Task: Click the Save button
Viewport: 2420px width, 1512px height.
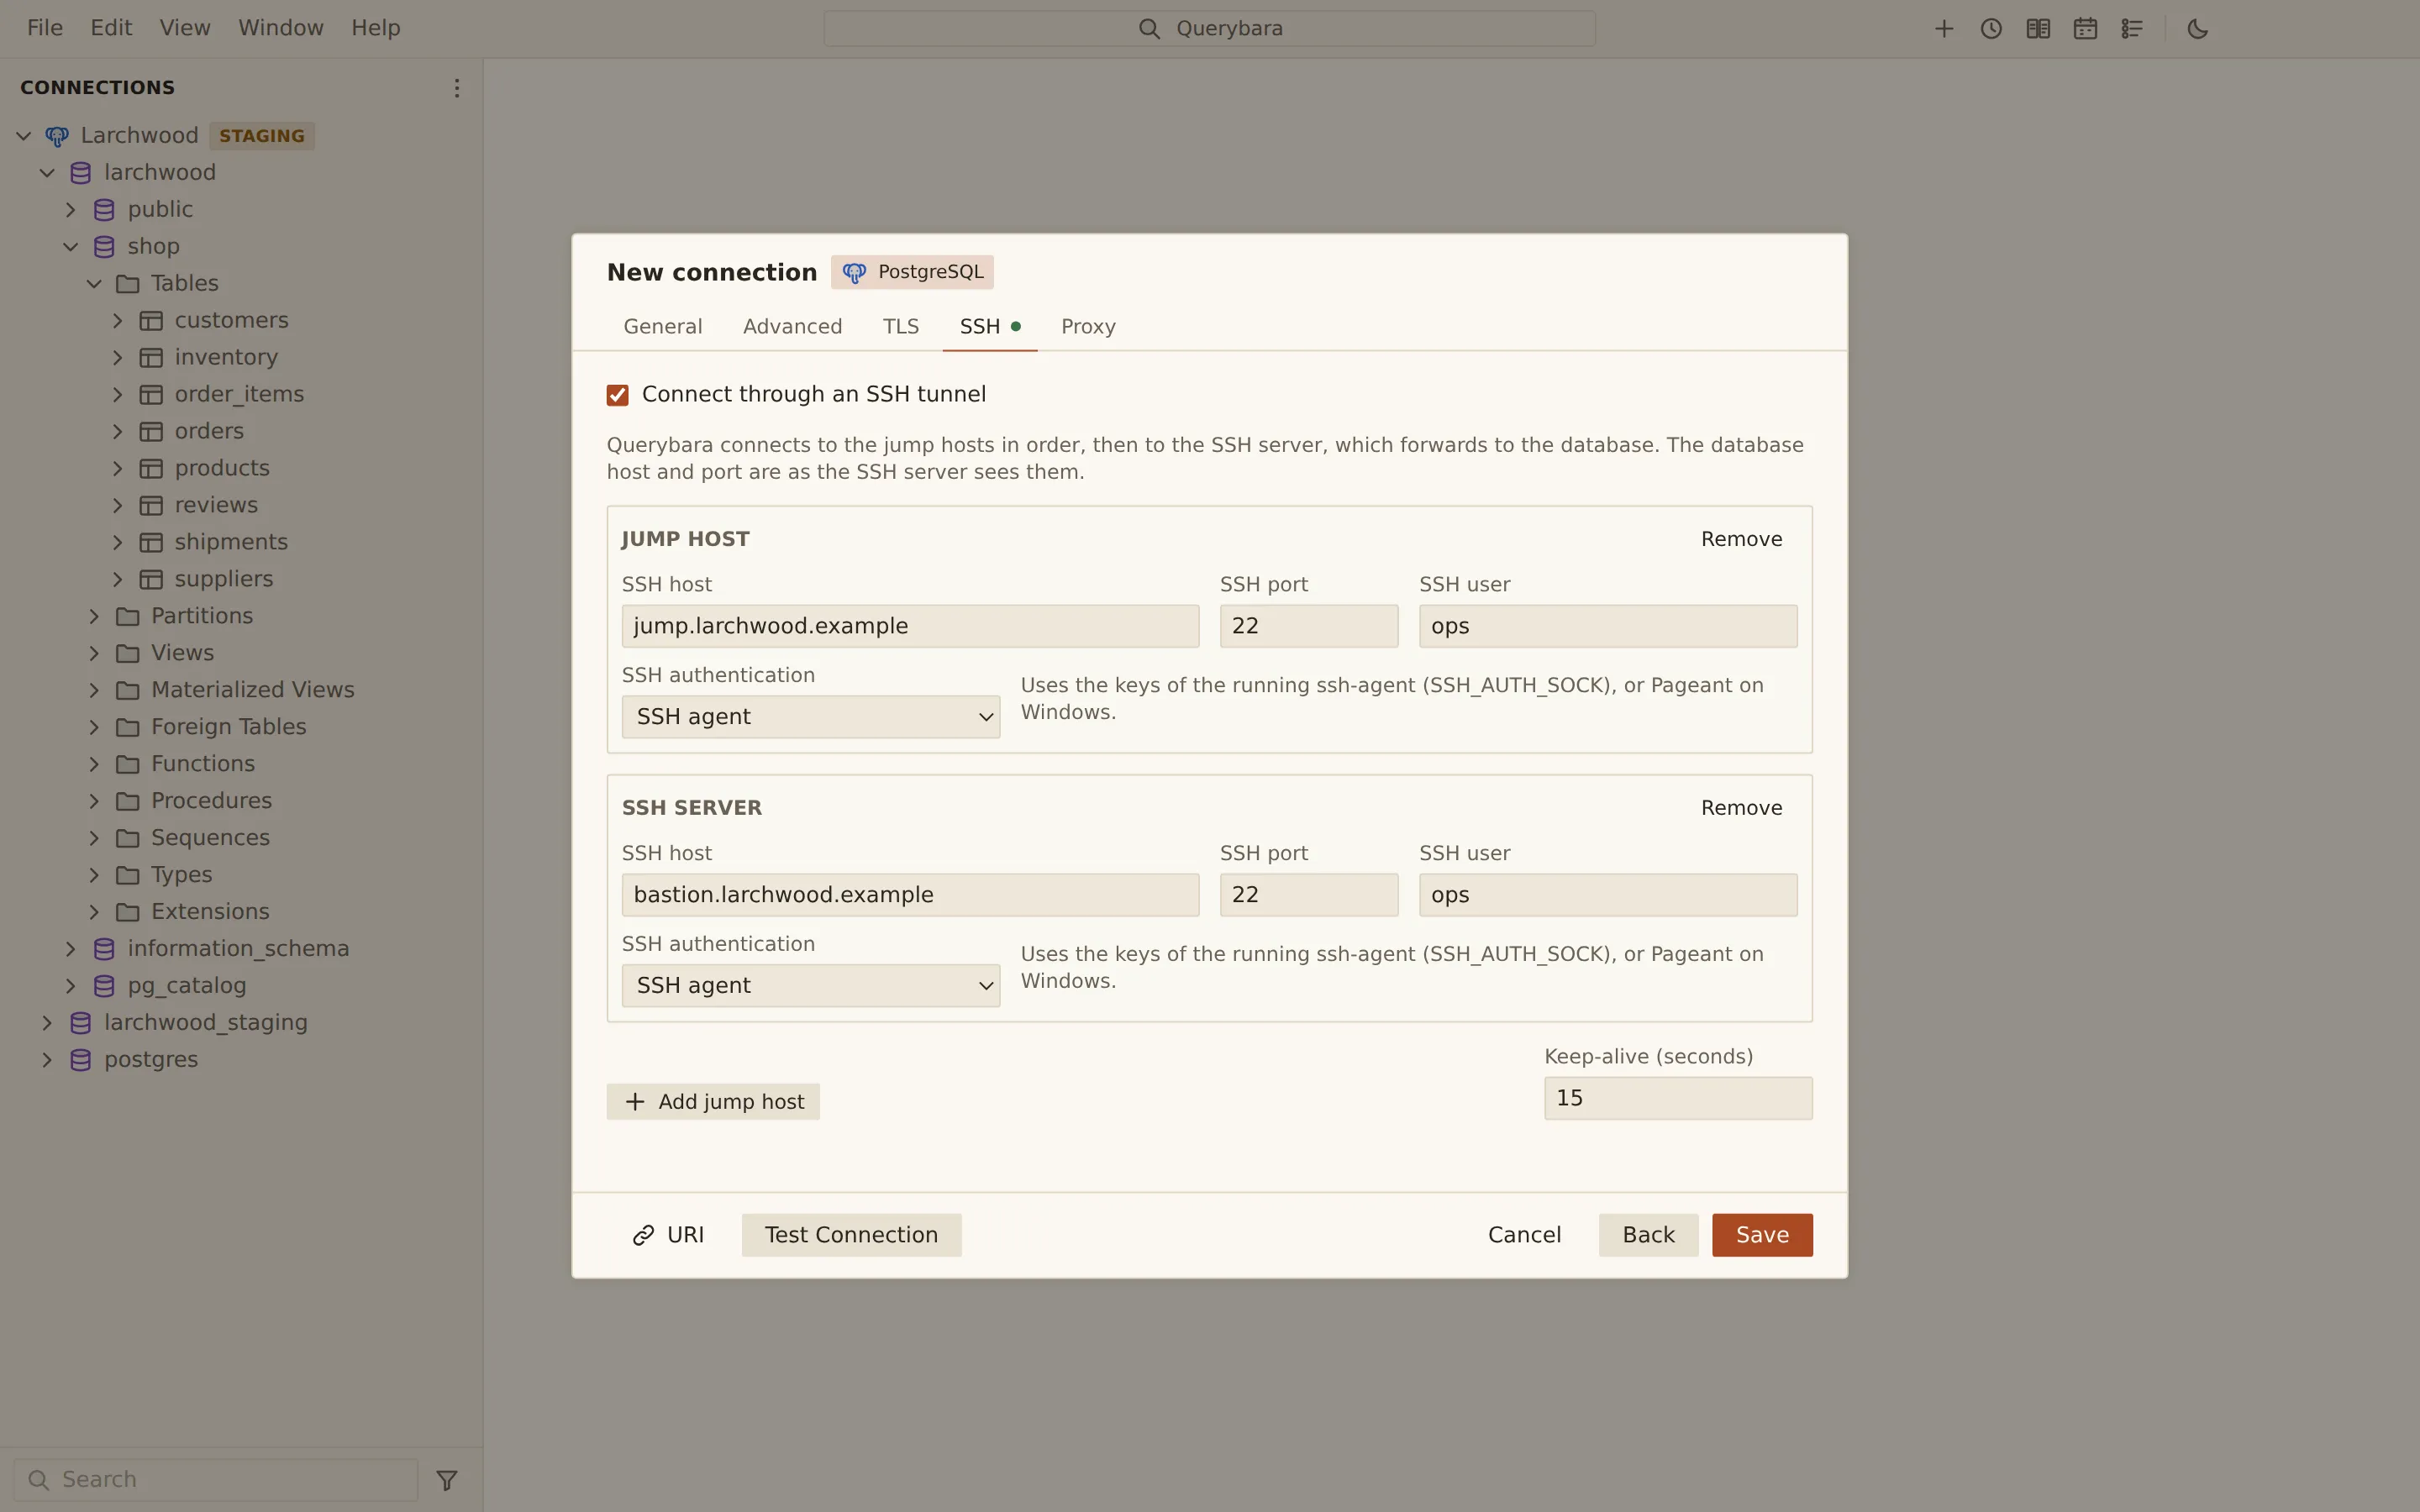Action: coord(1762,1235)
